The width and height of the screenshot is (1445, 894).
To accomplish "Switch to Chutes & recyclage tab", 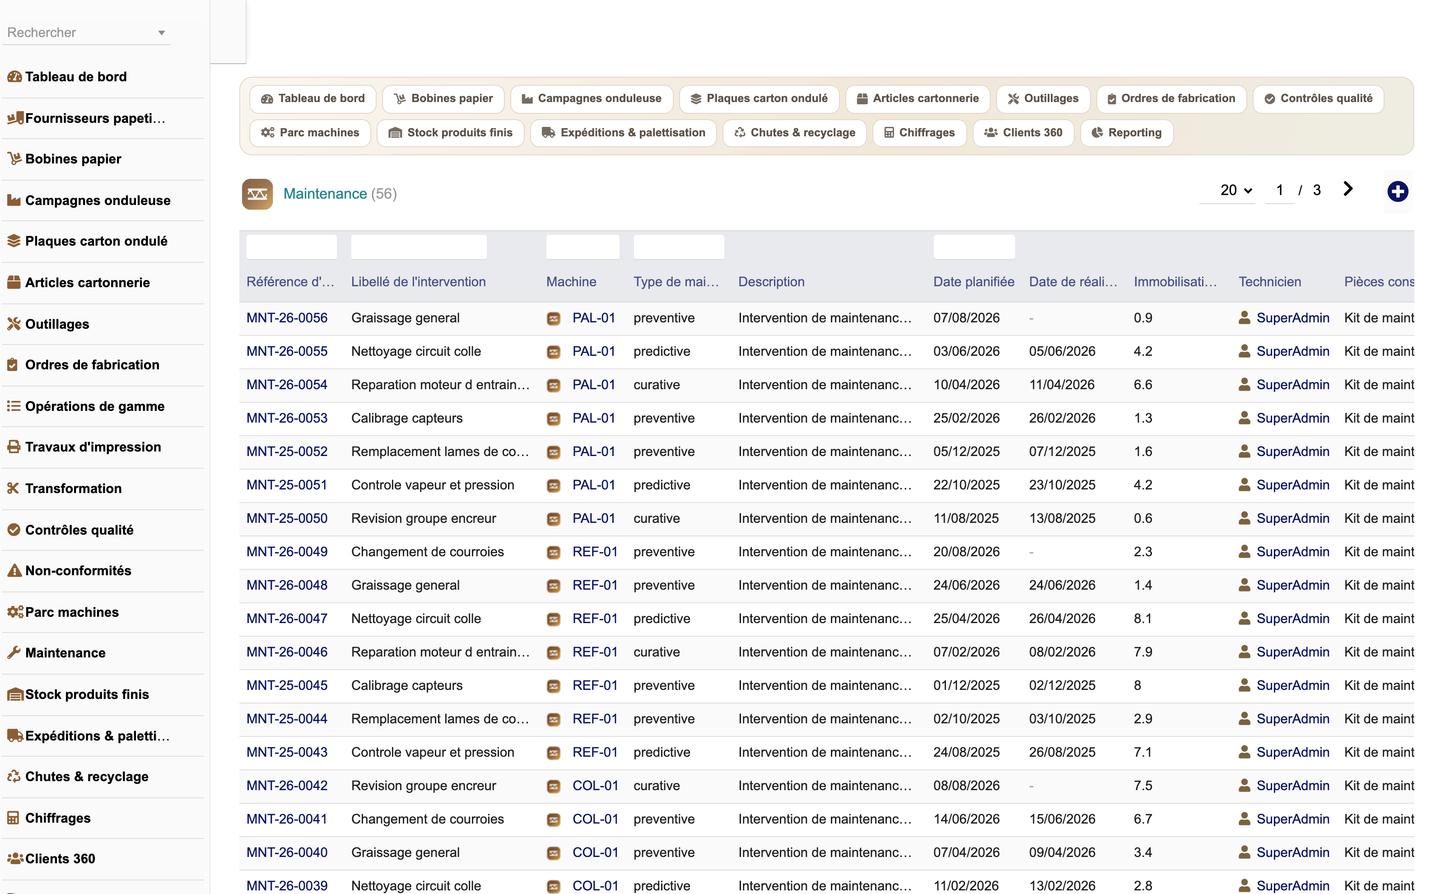I will click(795, 133).
